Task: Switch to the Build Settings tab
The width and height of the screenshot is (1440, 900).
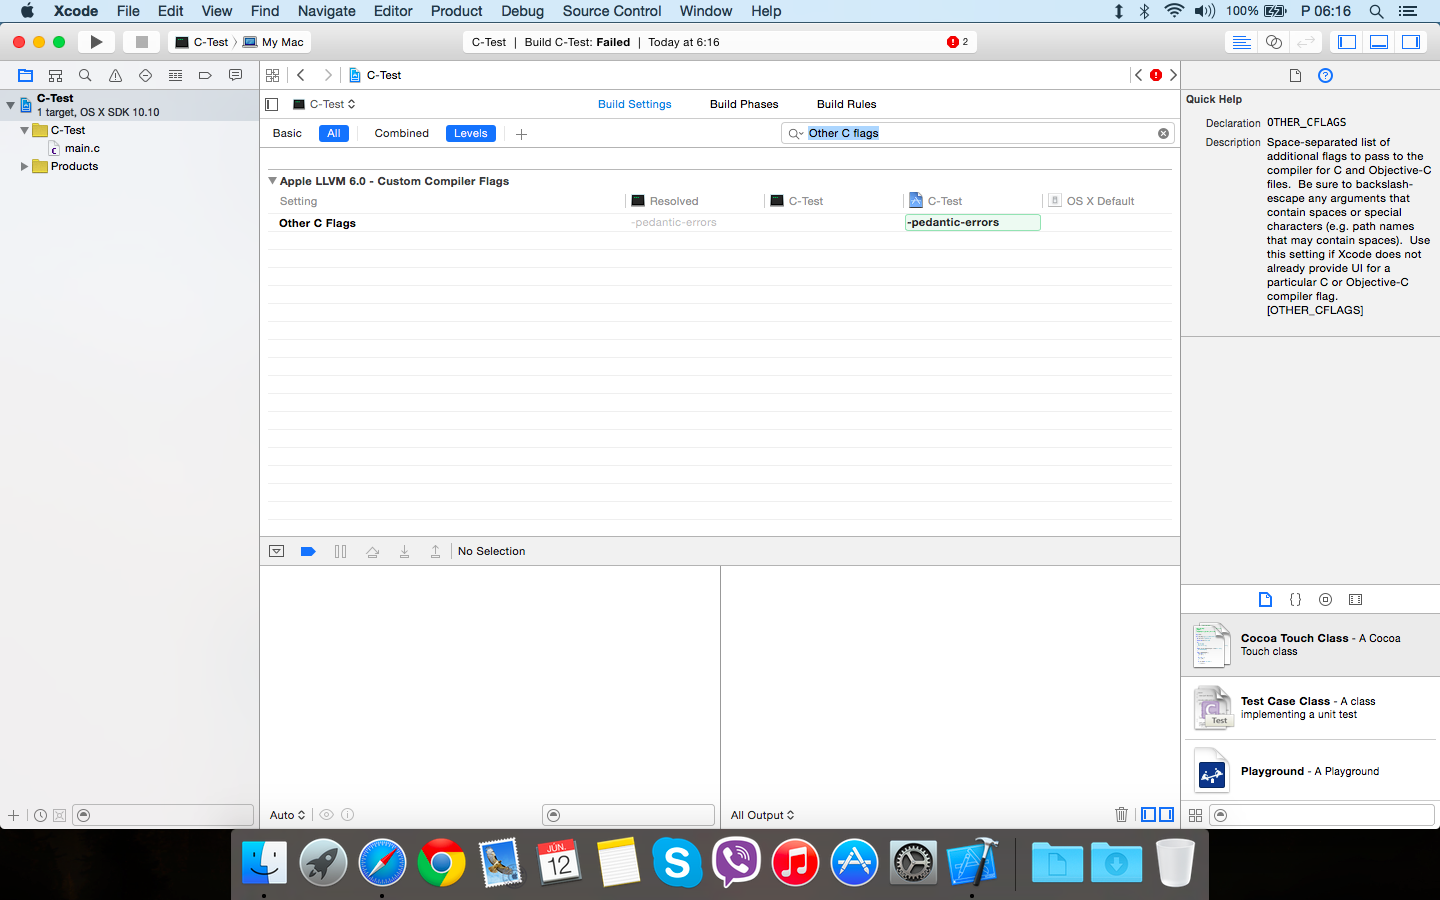Action: coord(635,104)
